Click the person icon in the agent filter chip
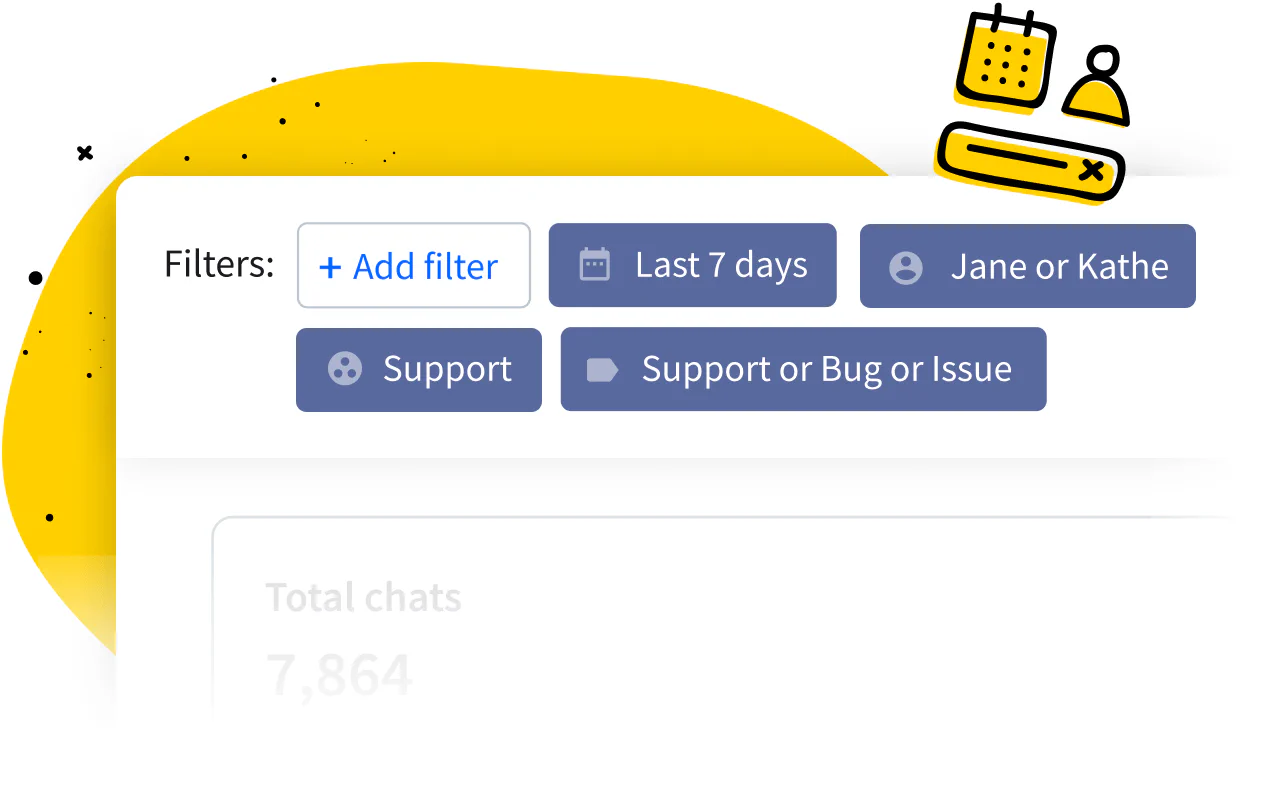 tap(906, 266)
